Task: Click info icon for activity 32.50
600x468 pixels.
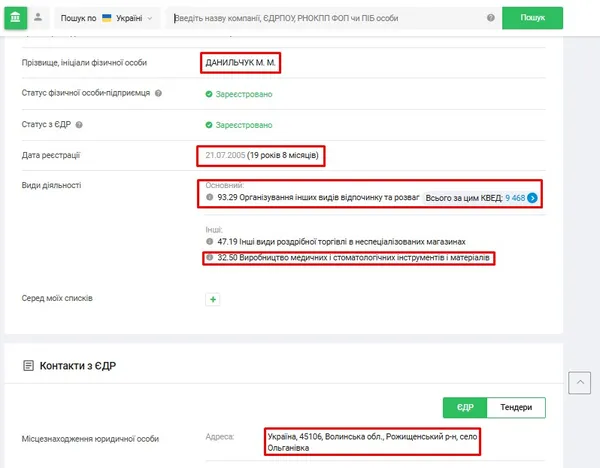Action: click(x=209, y=258)
